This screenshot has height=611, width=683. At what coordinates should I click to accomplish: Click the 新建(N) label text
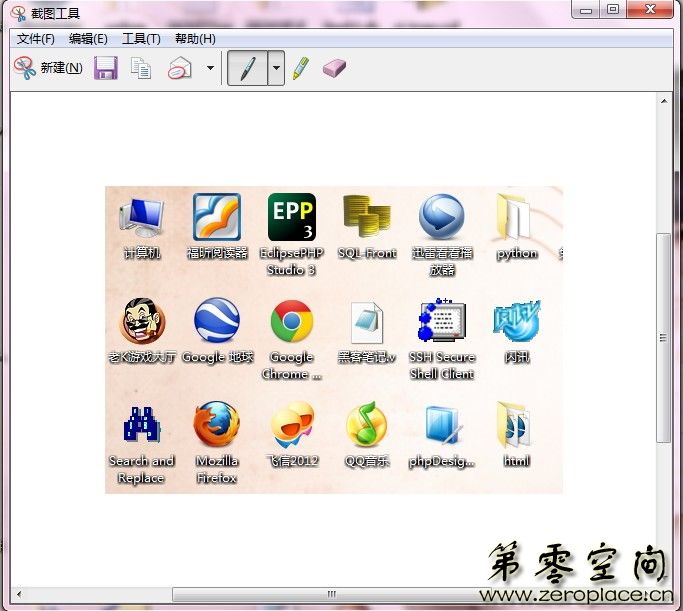(61, 68)
